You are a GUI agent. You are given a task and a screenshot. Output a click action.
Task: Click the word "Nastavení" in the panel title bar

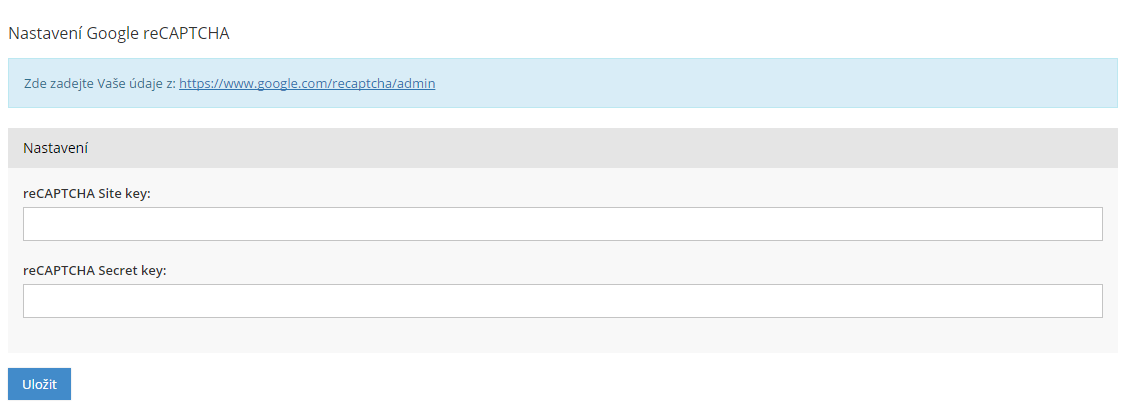[56, 148]
